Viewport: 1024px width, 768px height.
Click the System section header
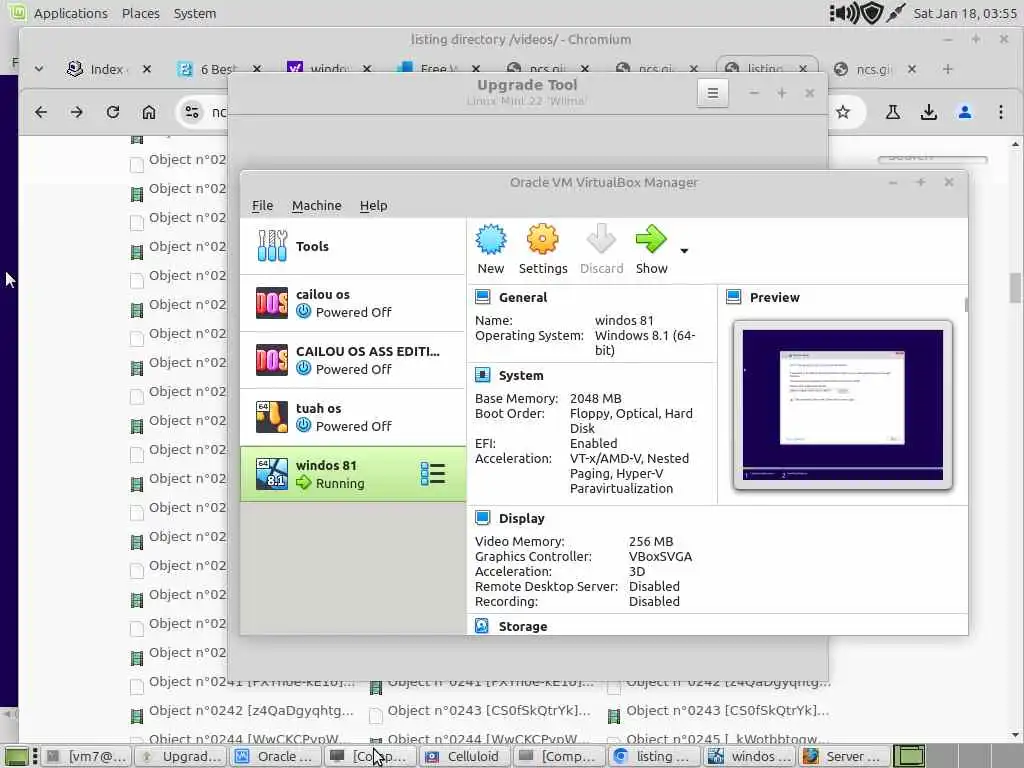tap(520, 376)
